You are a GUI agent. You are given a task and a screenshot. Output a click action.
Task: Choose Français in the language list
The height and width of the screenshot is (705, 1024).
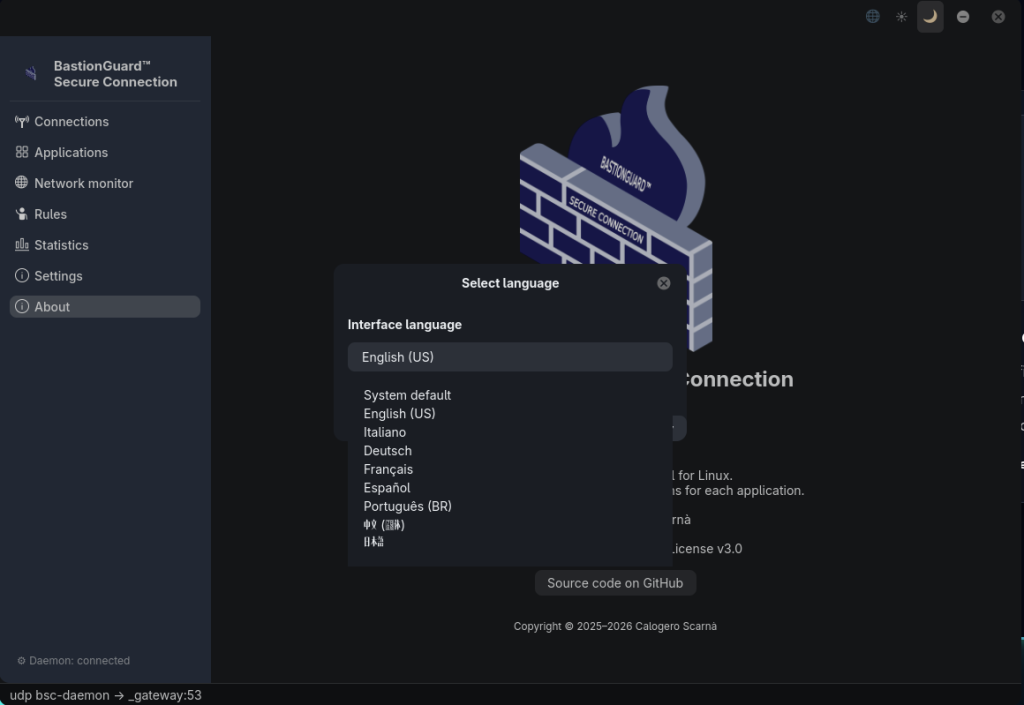tap(388, 469)
